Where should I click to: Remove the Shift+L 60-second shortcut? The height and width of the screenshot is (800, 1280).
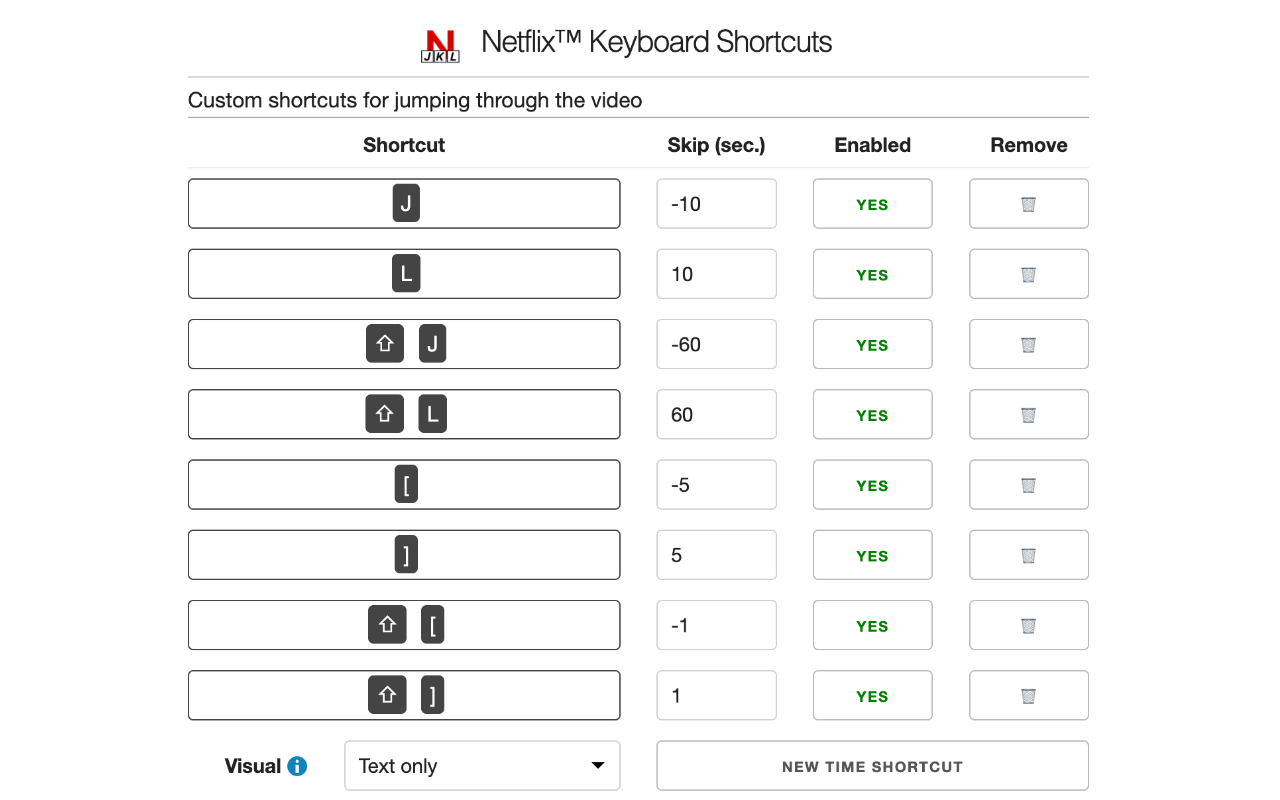pos(1028,414)
